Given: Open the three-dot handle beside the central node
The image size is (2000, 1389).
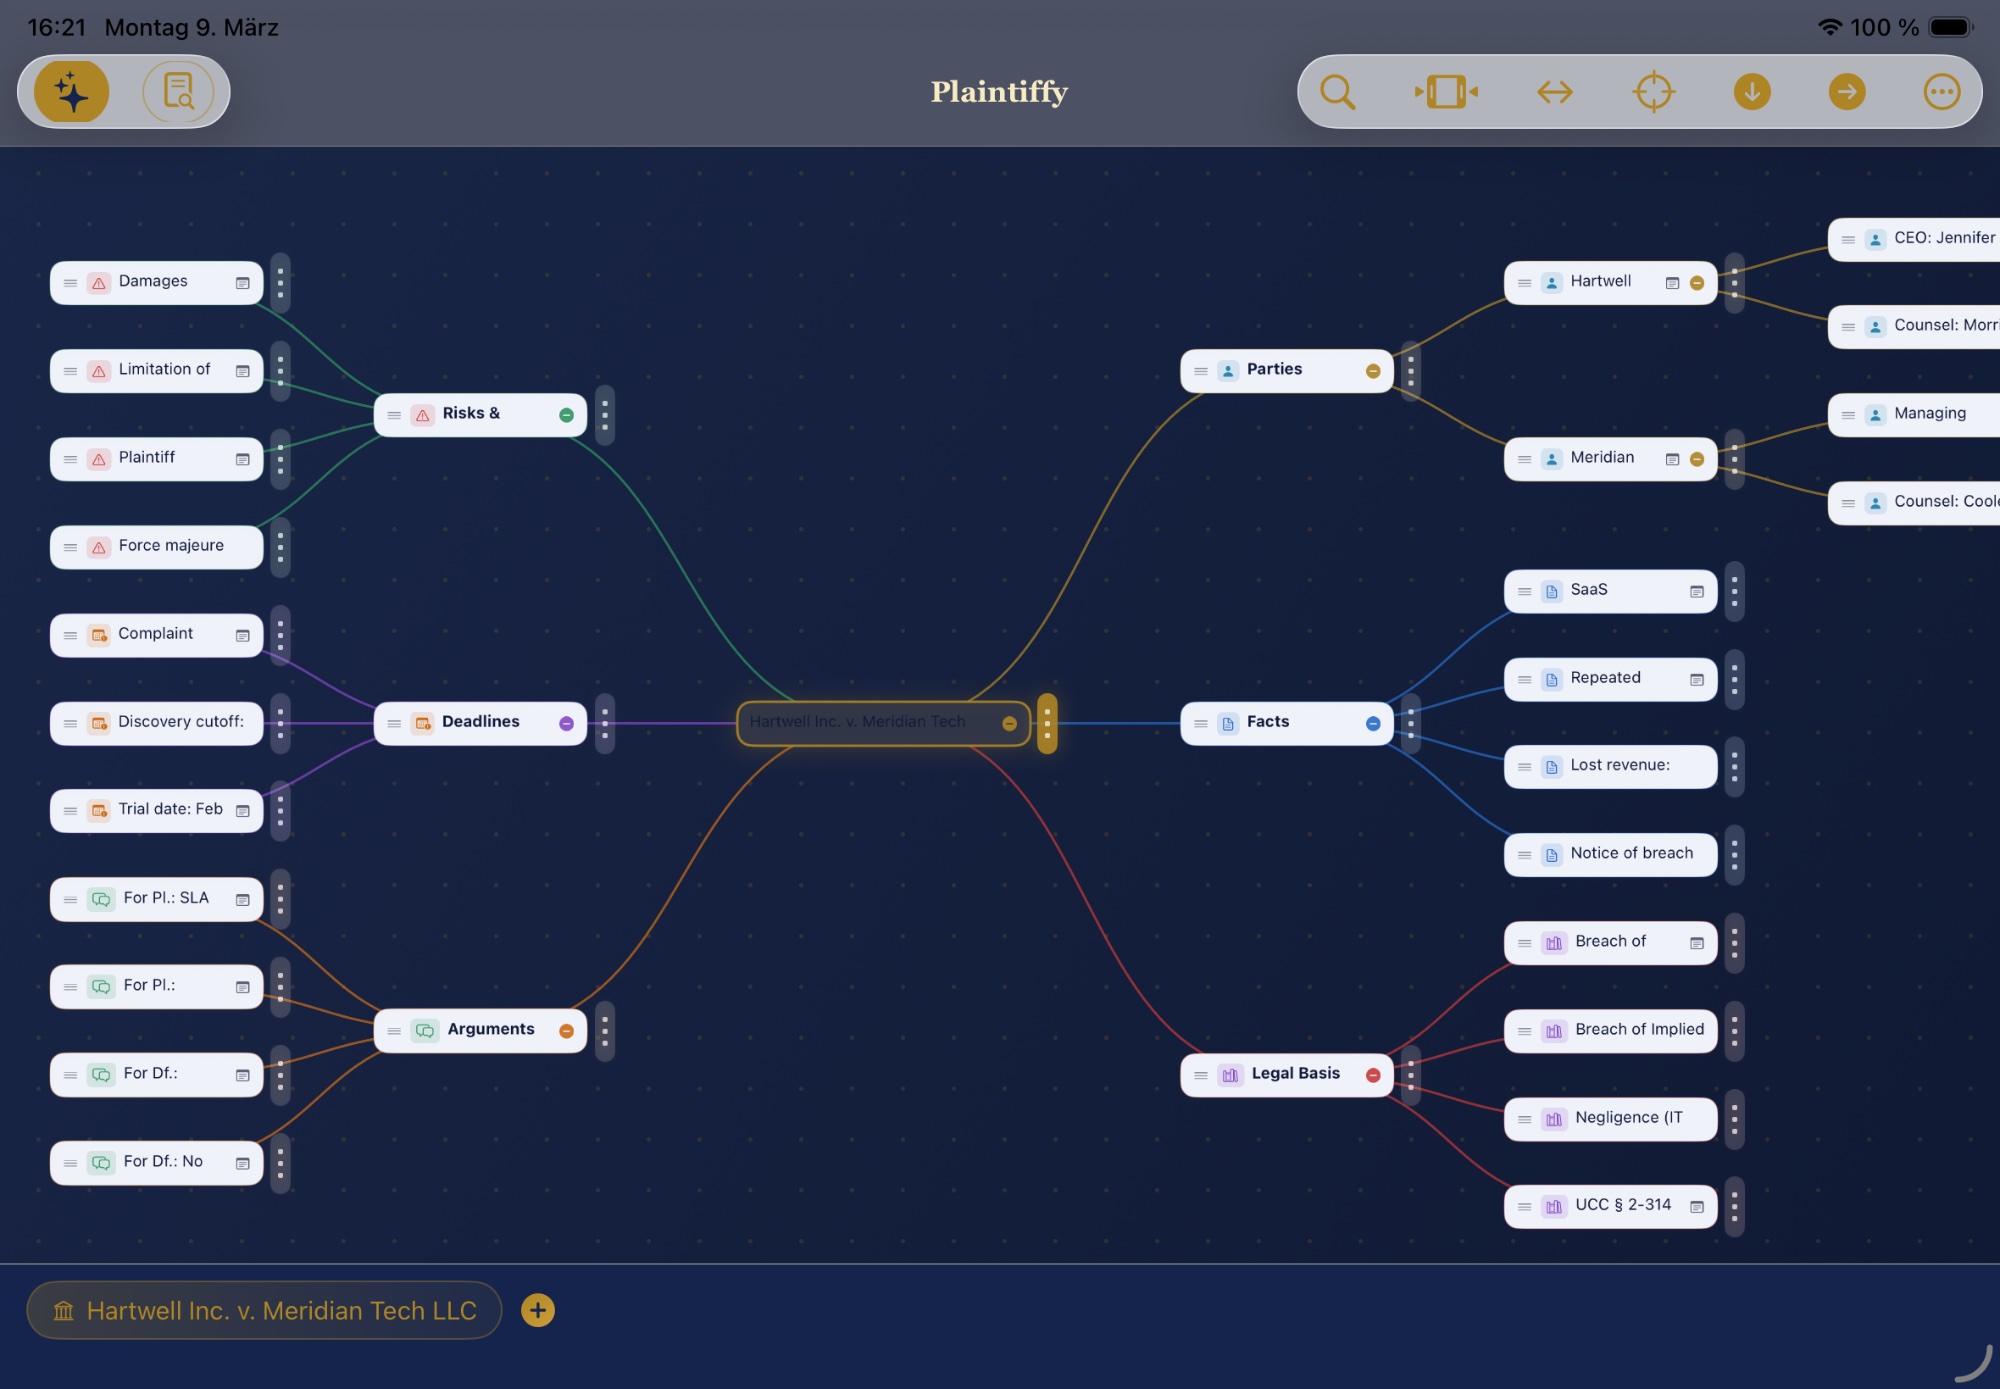Looking at the screenshot, I should [1048, 722].
